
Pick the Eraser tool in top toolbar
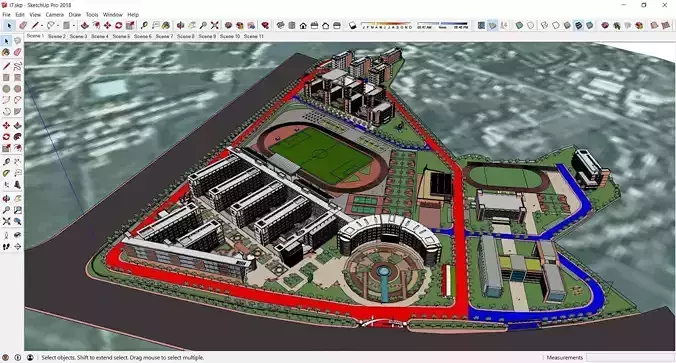pyautogui.click(x=23, y=25)
